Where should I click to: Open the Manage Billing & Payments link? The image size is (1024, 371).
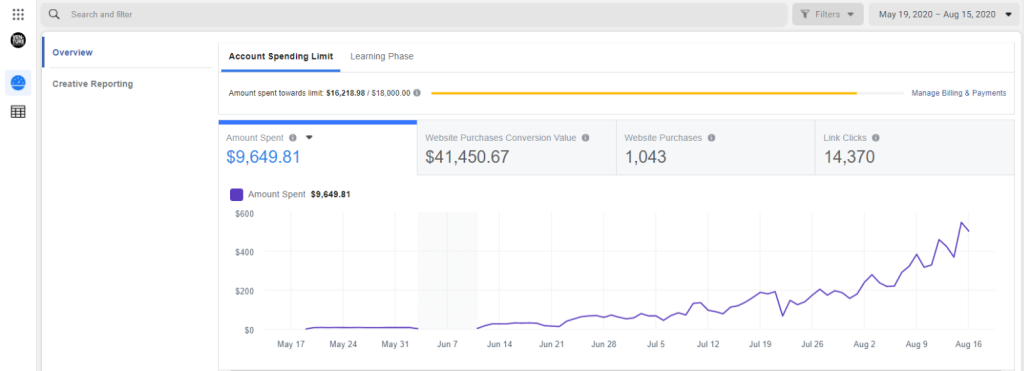coord(959,93)
